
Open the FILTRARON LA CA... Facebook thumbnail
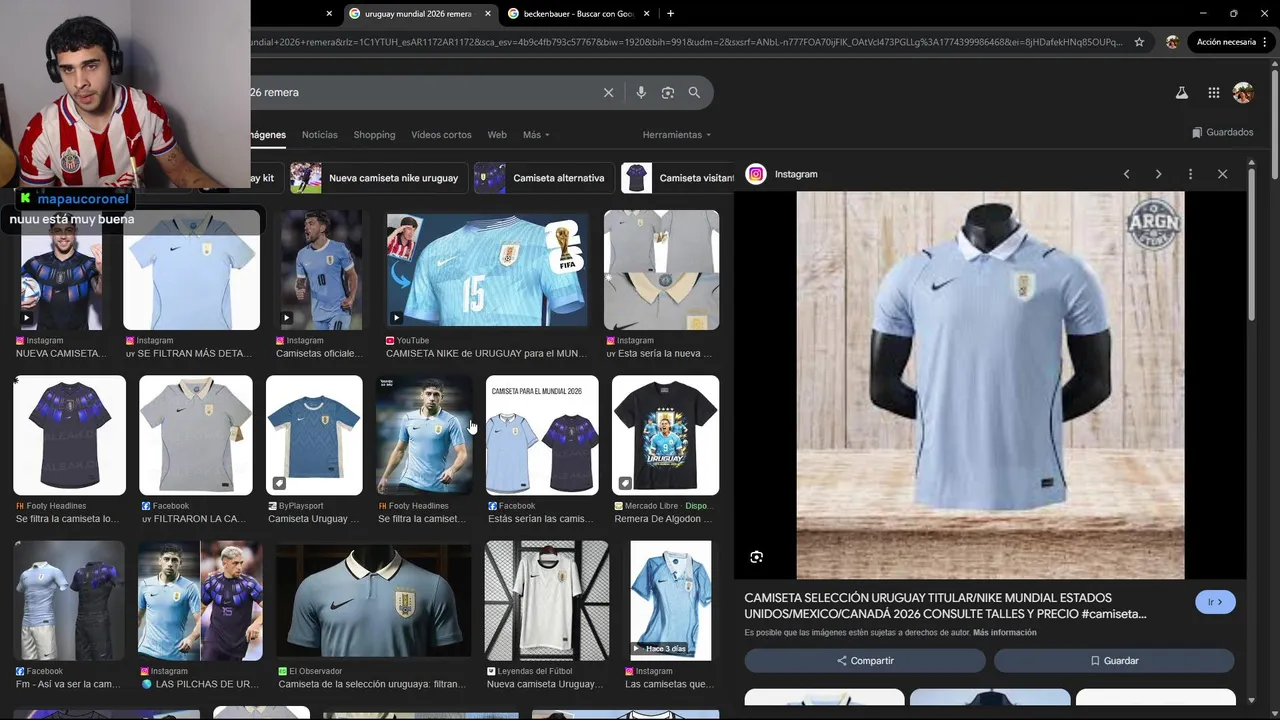pos(196,435)
